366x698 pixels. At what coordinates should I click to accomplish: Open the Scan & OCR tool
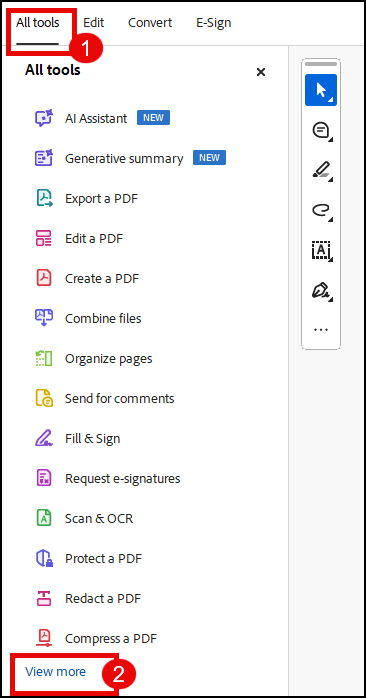point(99,519)
